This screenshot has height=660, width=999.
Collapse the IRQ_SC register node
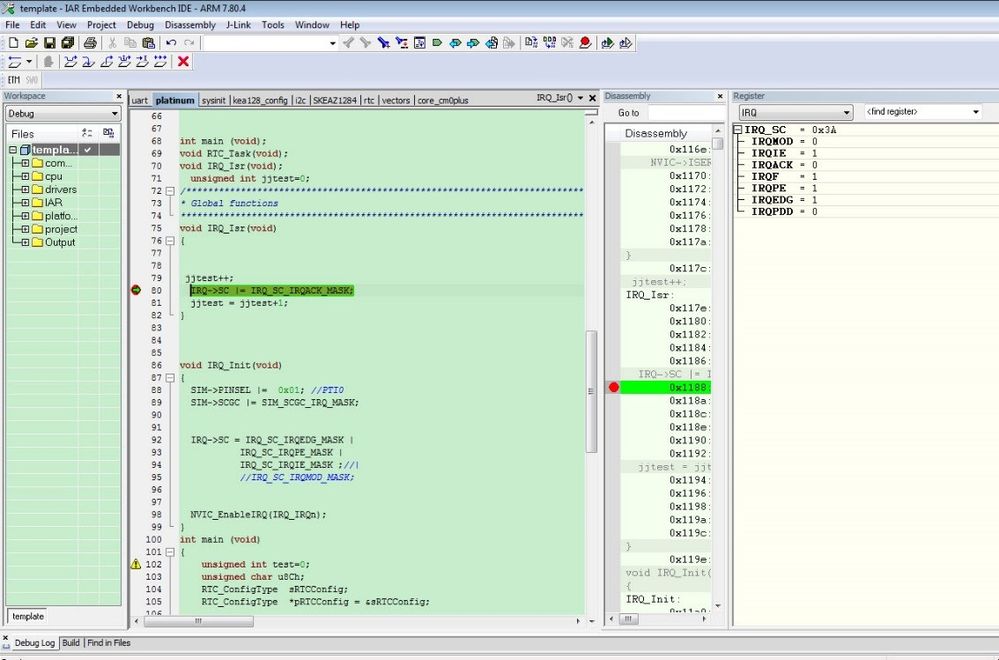click(738, 129)
